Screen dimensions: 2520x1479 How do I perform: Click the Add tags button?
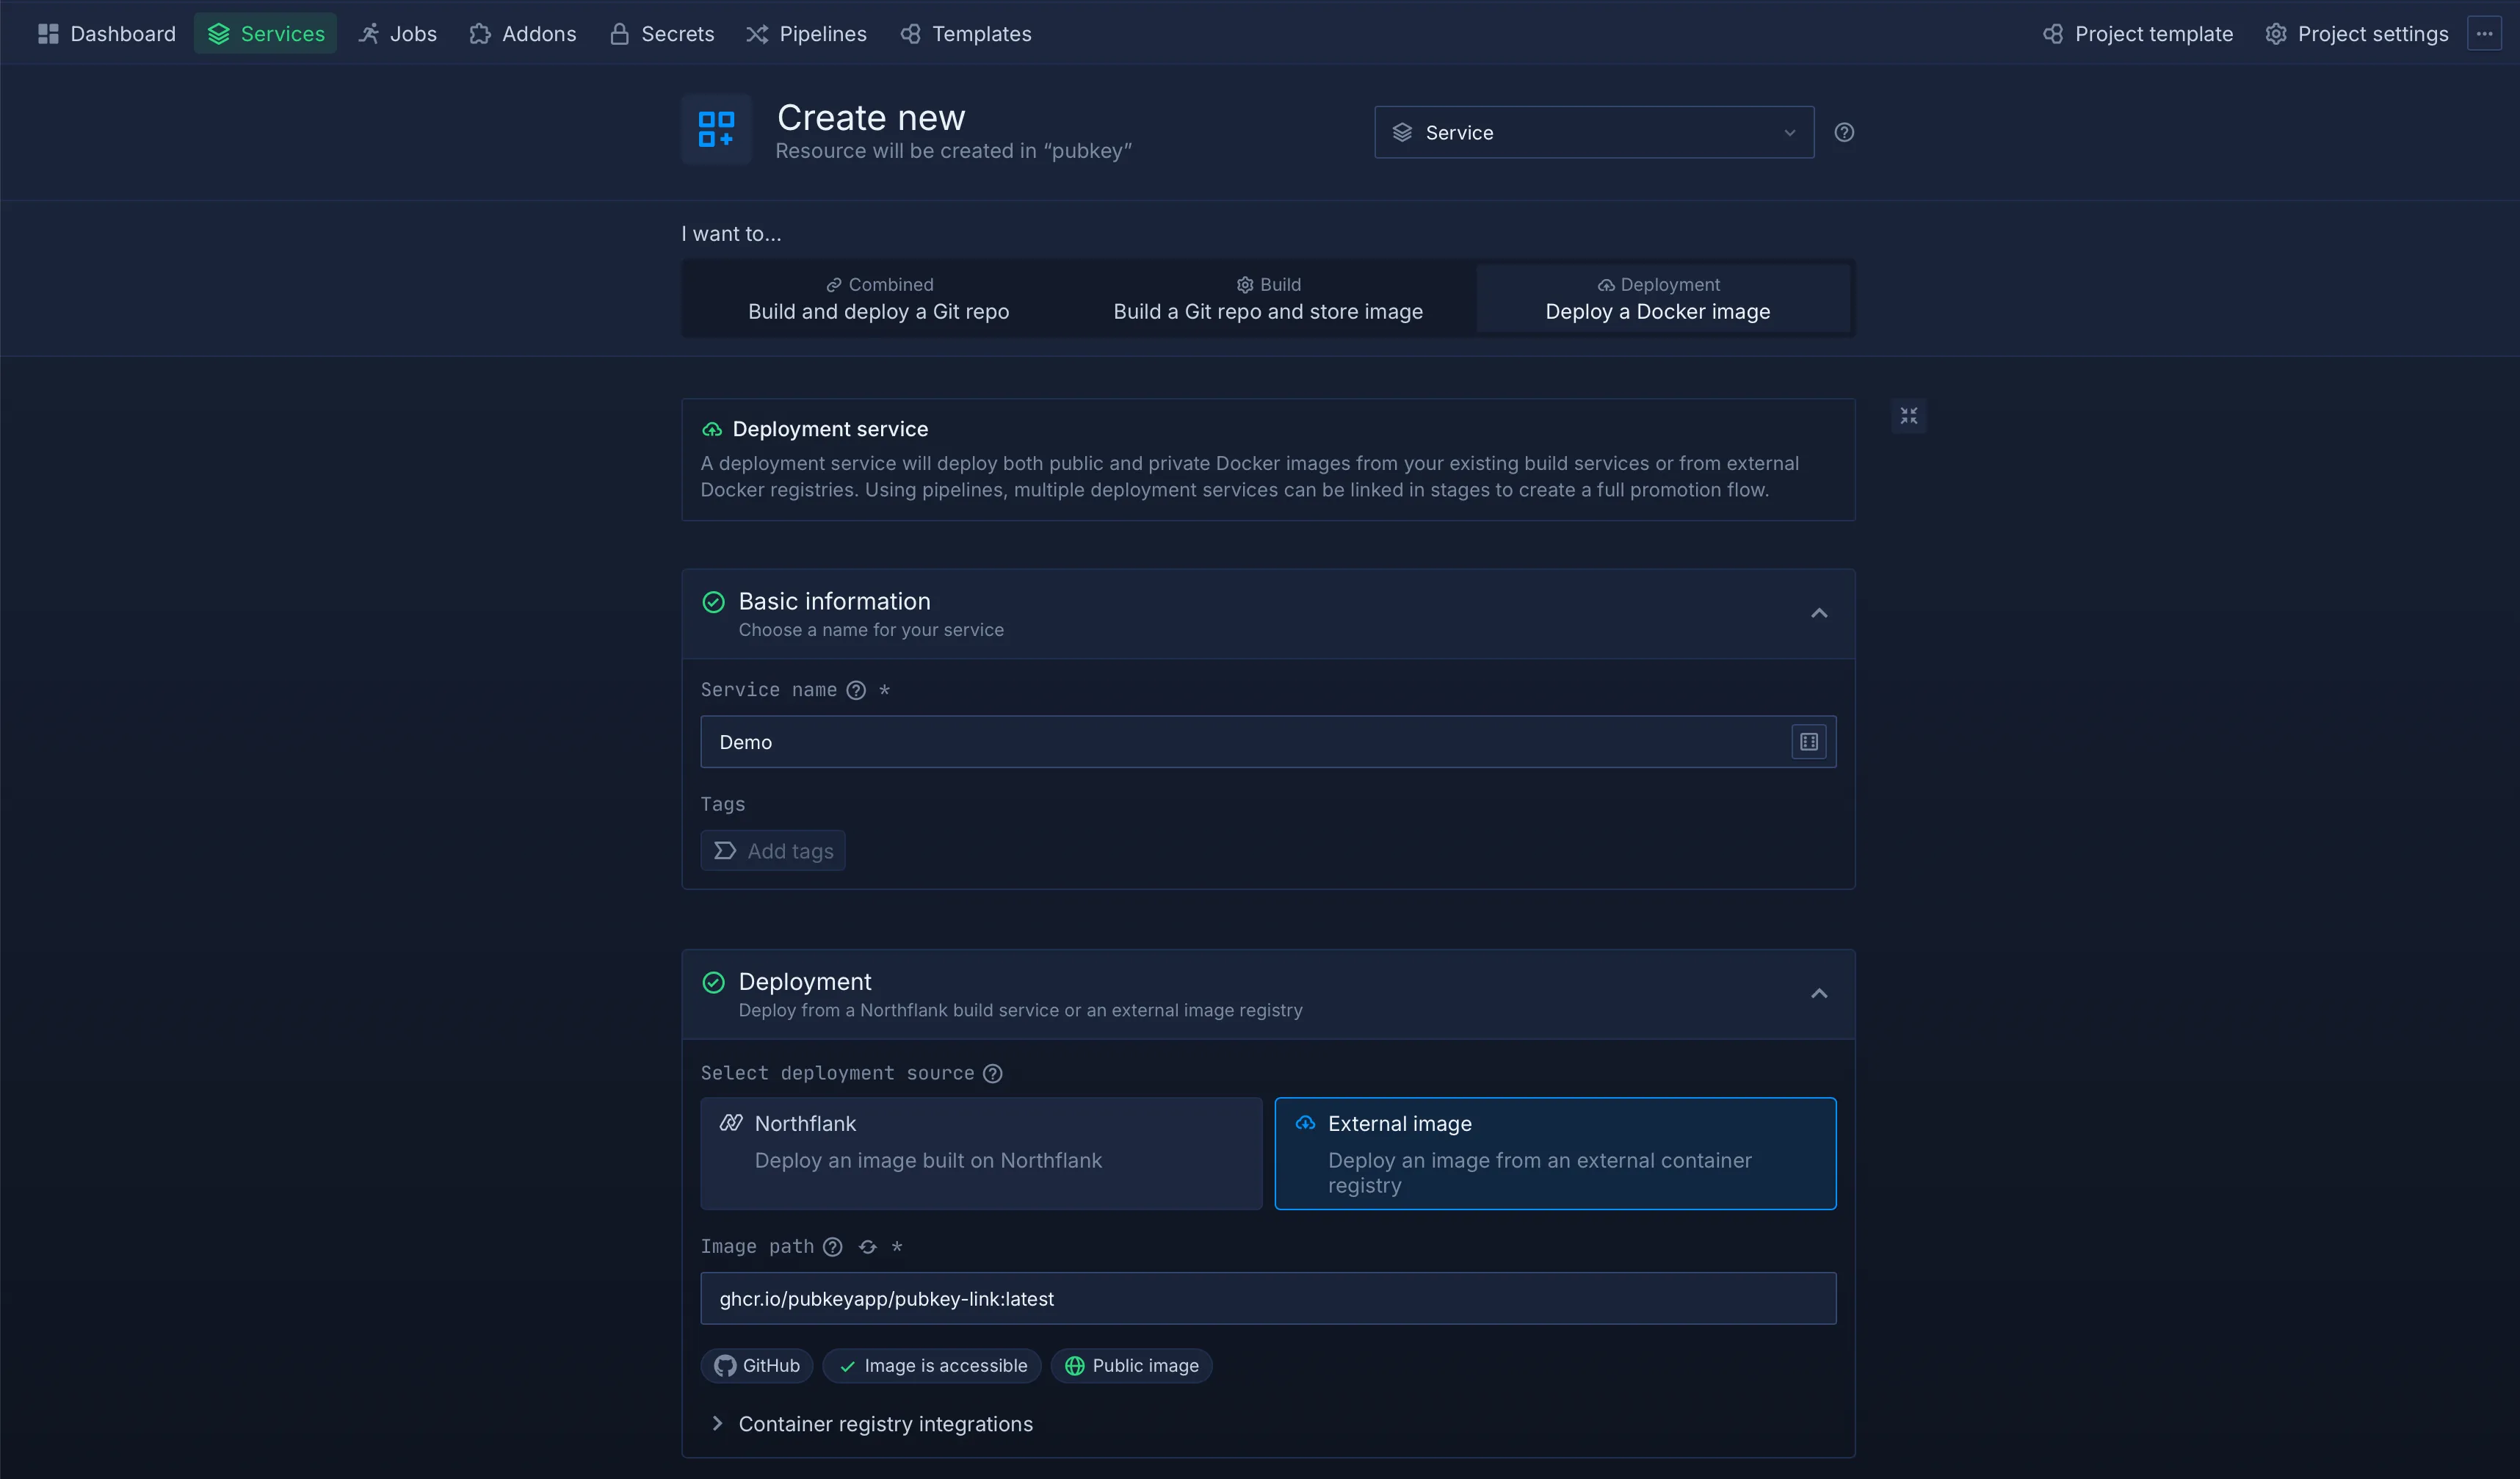(x=773, y=851)
